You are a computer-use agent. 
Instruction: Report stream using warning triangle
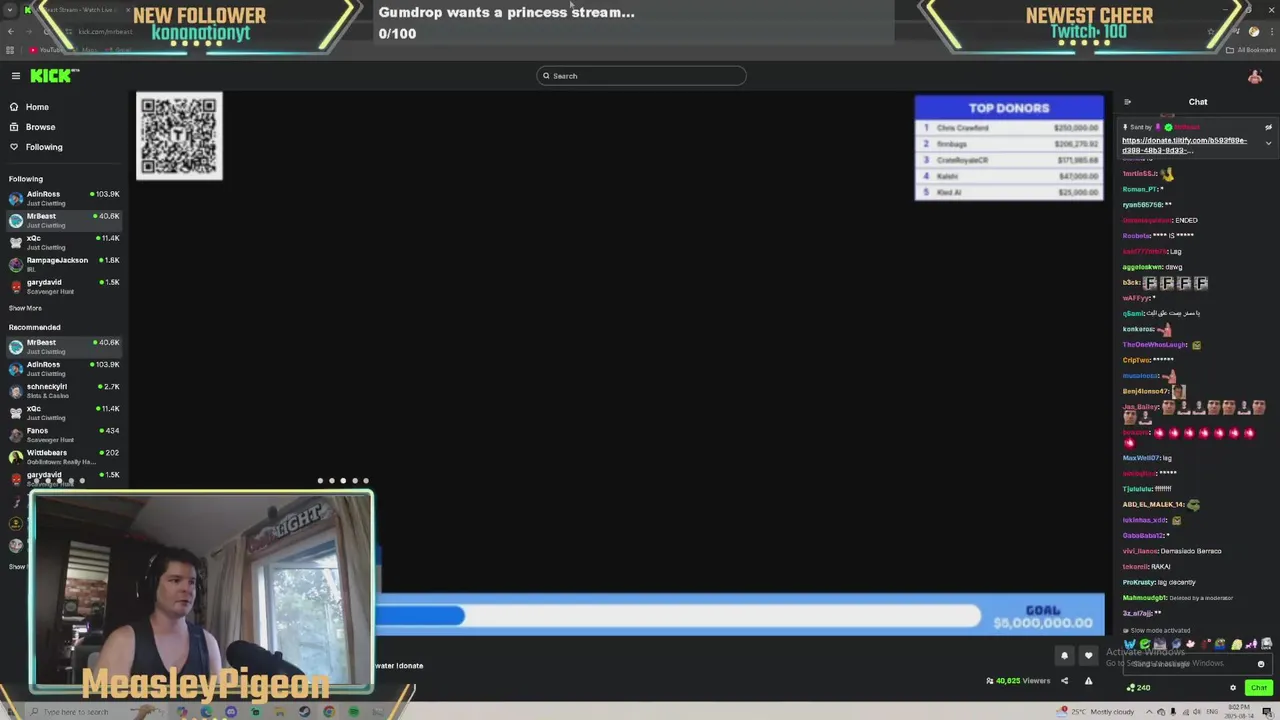coord(1088,681)
